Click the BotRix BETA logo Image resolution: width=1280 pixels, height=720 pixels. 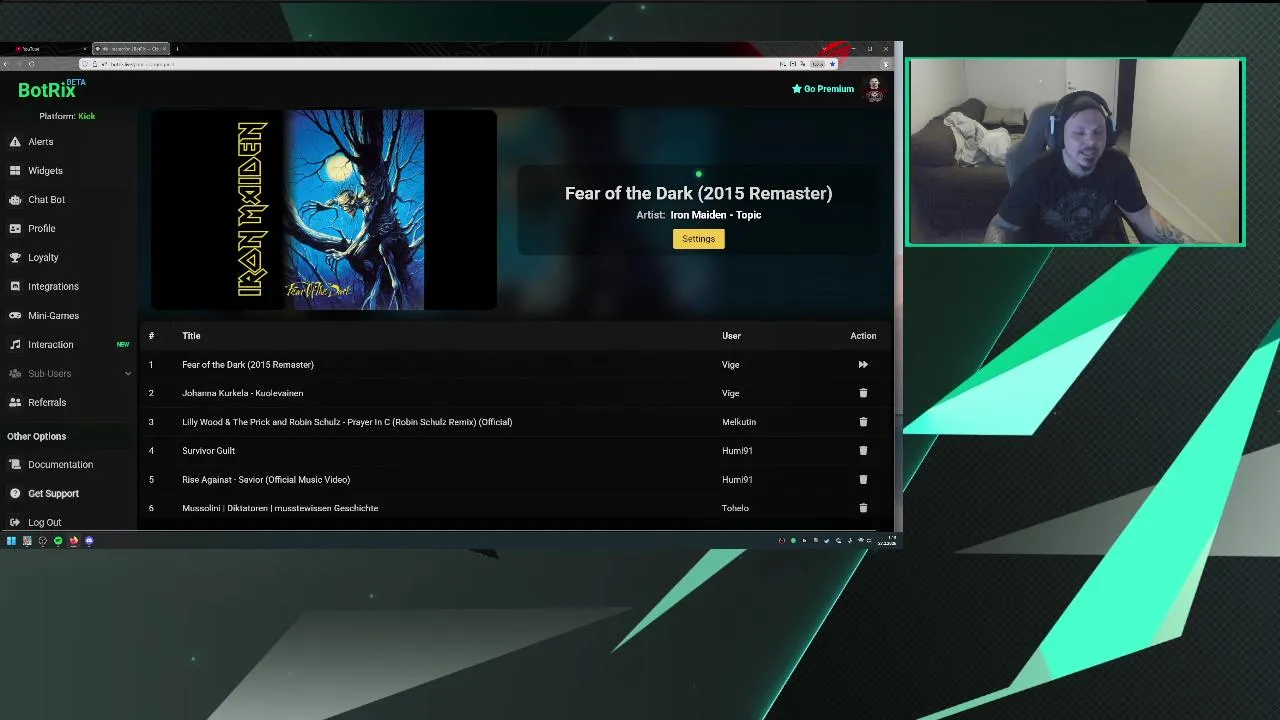tap(51, 90)
